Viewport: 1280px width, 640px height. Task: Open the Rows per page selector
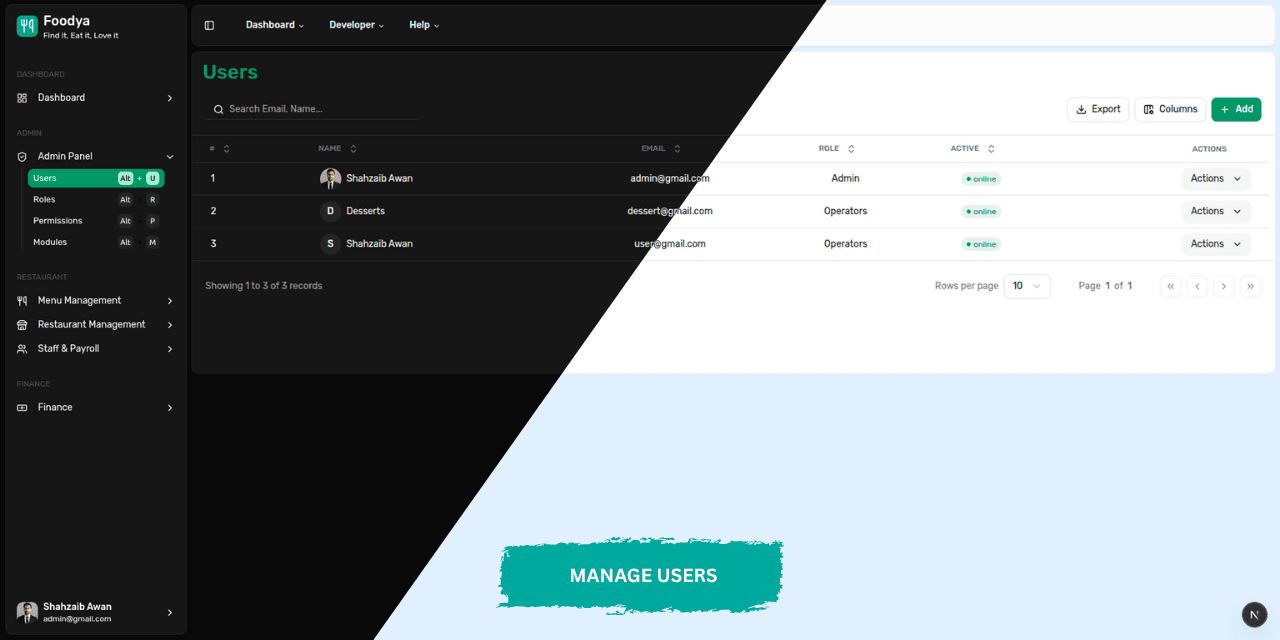tap(1027, 286)
